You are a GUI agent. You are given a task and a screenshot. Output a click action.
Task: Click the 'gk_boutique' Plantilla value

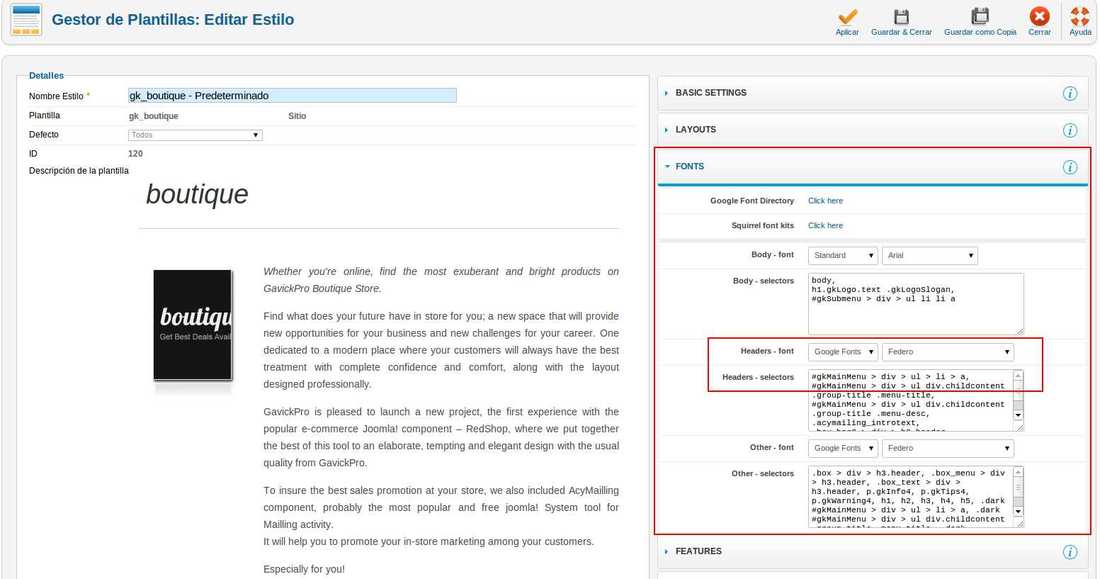click(x=154, y=116)
